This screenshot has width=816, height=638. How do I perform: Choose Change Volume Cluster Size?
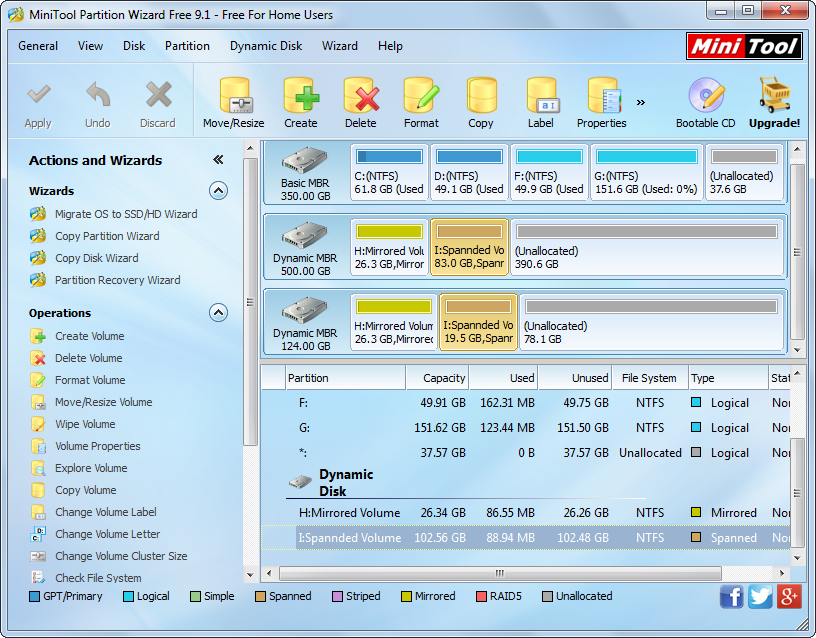pos(121,556)
